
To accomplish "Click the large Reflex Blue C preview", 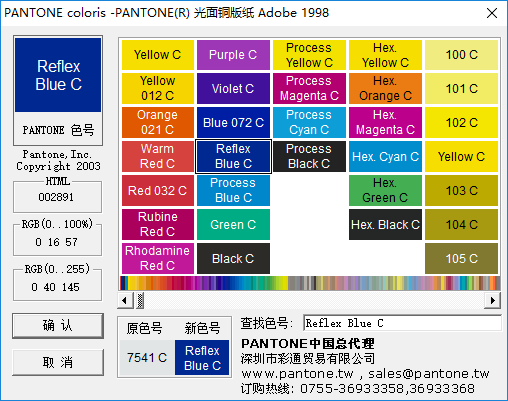I will [x=58, y=75].
